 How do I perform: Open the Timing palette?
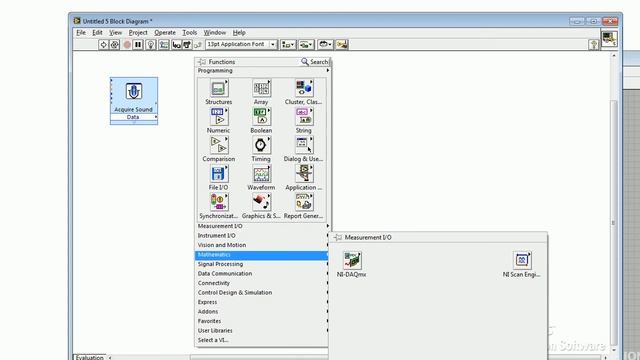(261, 149)
